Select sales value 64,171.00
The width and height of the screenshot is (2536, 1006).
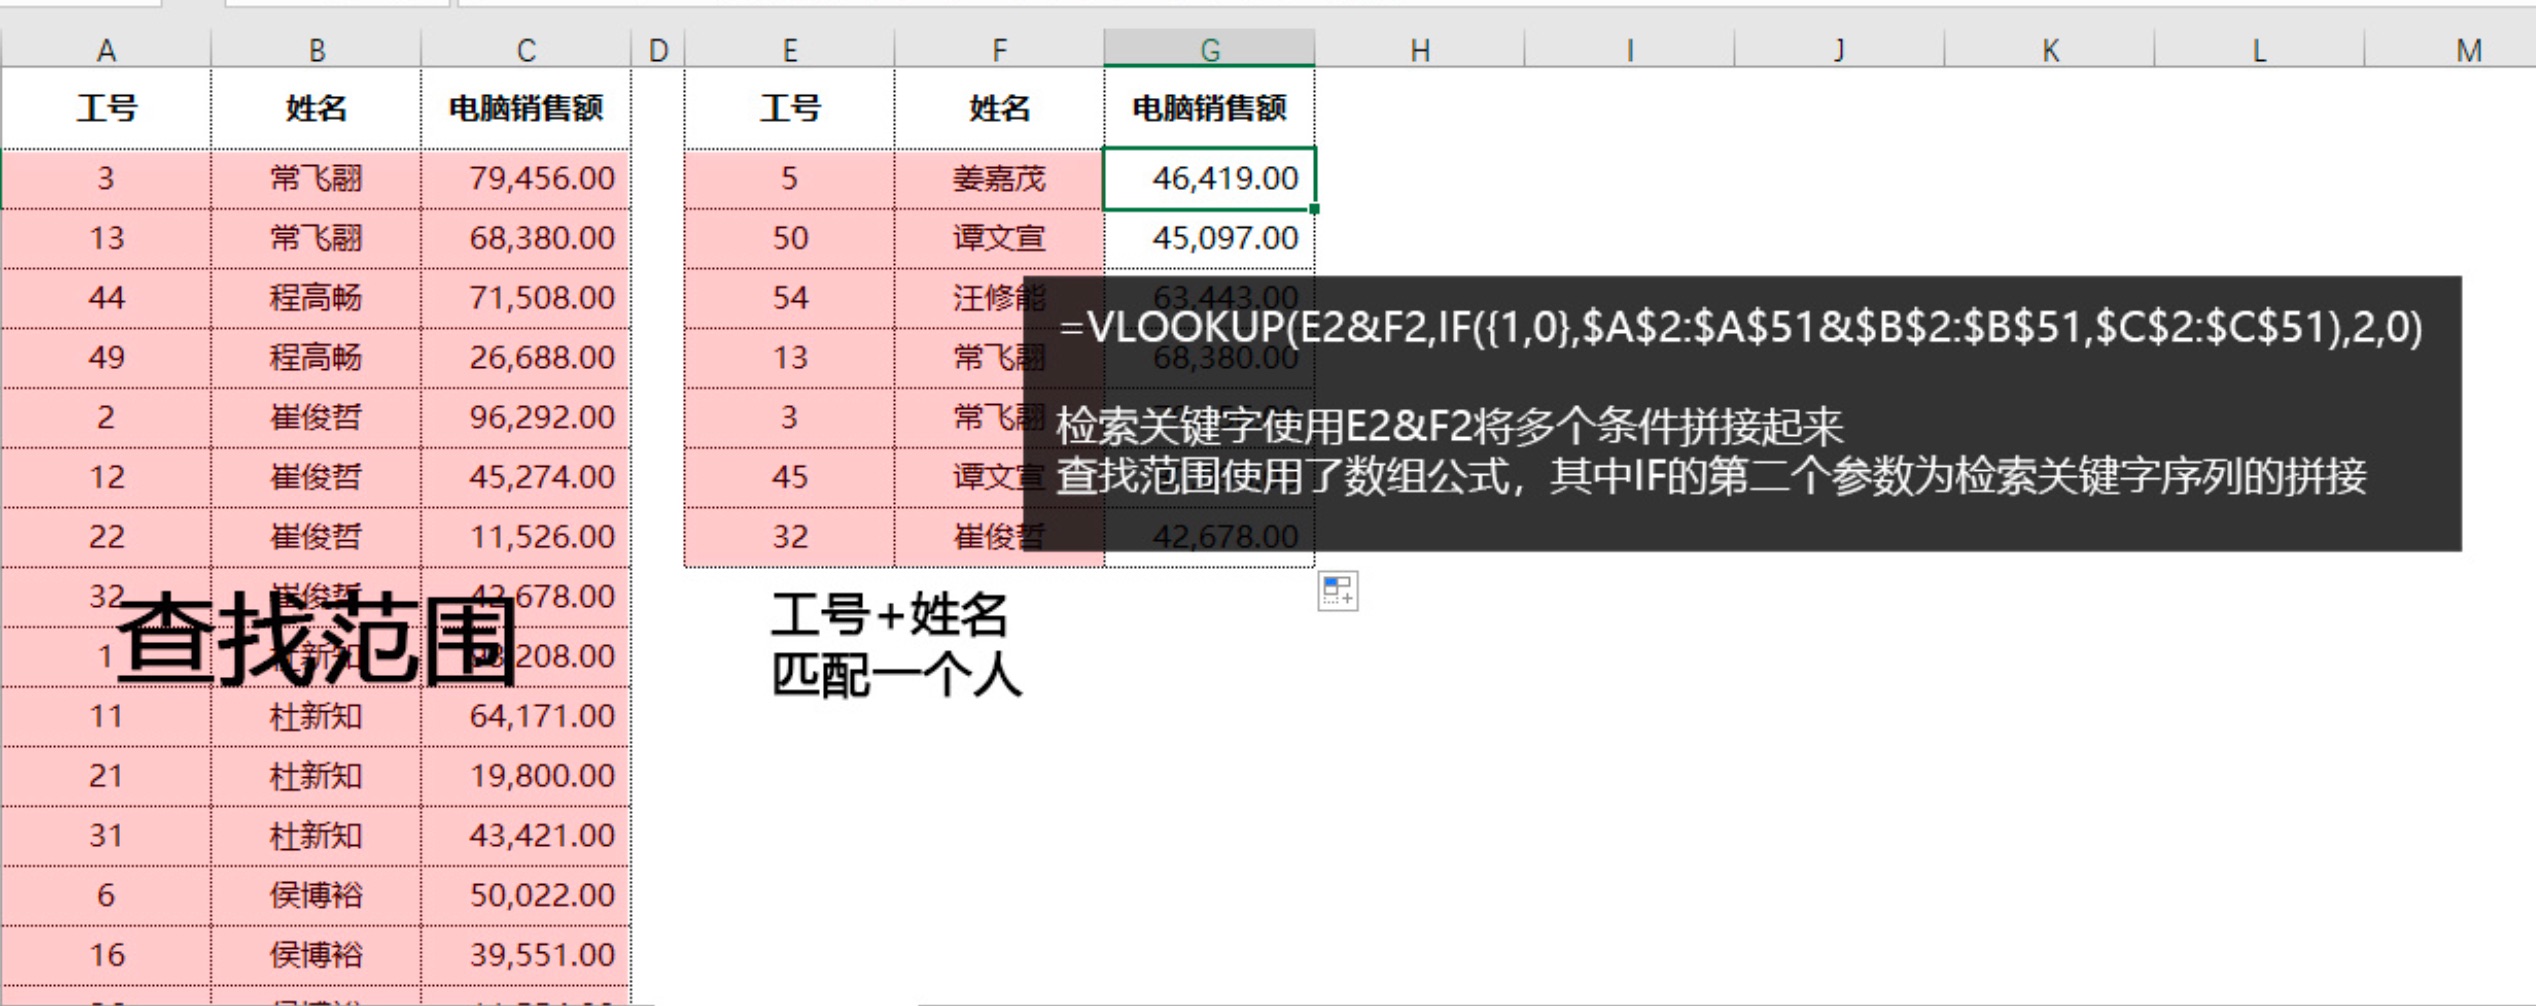pyautogui.click(x=526, y=716)
